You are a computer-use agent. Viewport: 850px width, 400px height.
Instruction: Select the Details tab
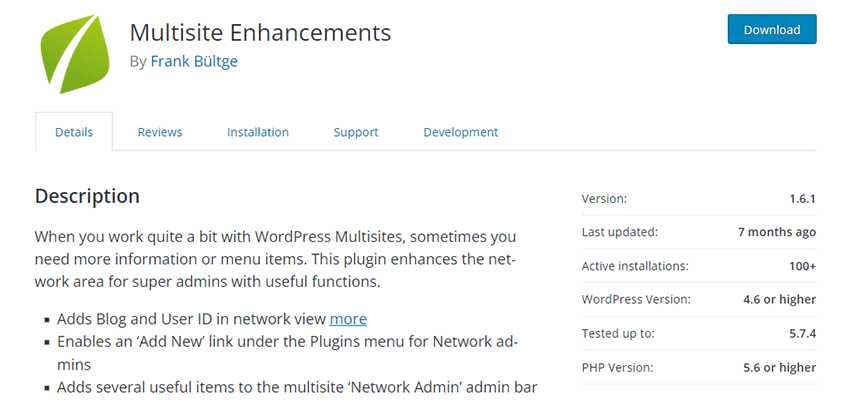click(x=74, y=132)
